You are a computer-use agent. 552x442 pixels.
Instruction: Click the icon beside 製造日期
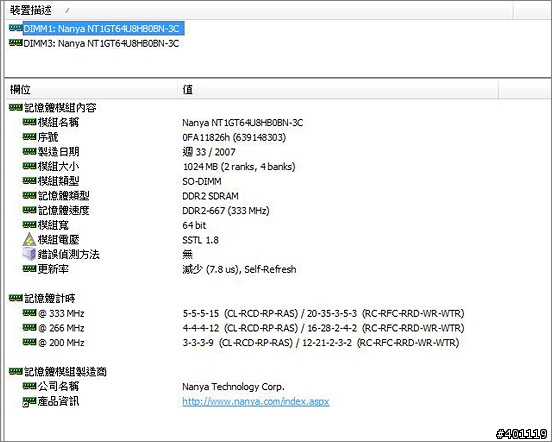point(30,151)
